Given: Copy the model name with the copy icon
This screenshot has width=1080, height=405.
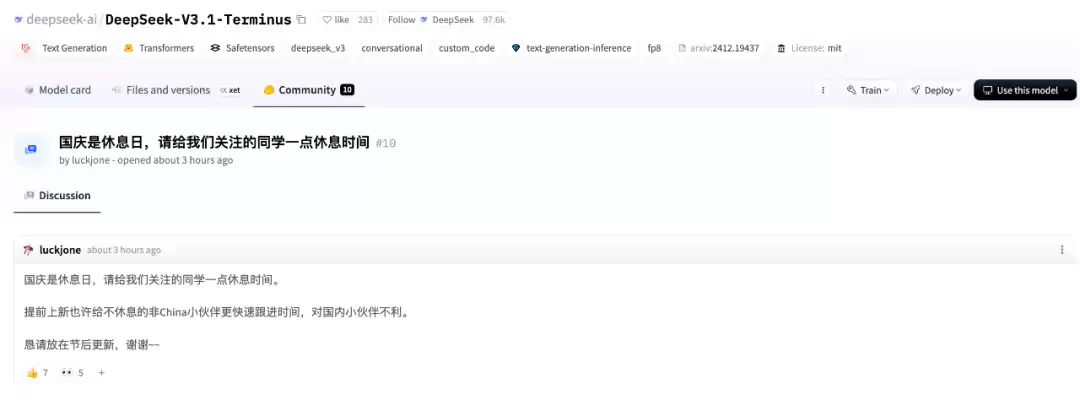Looking at the screenshot, I should [301, 19].
